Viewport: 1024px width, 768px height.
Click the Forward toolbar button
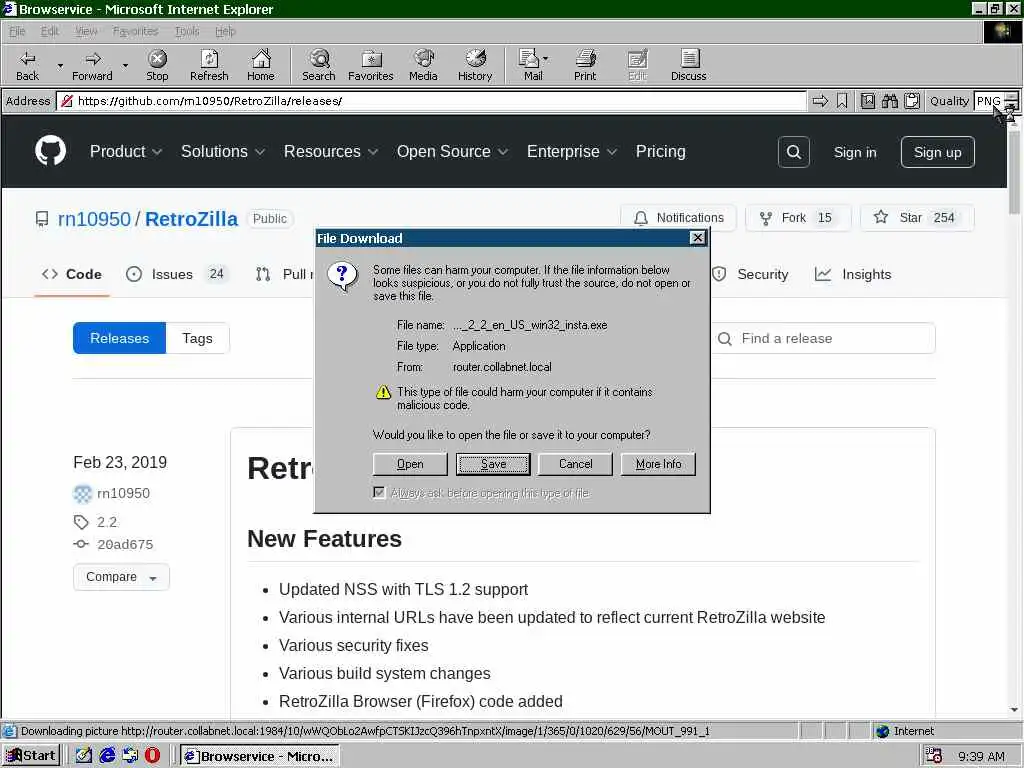(x=92, y=65)
